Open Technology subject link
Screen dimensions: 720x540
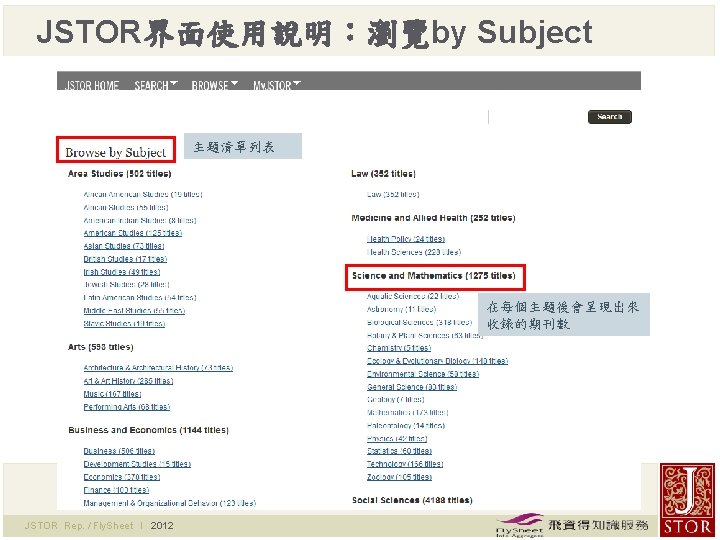405,464
